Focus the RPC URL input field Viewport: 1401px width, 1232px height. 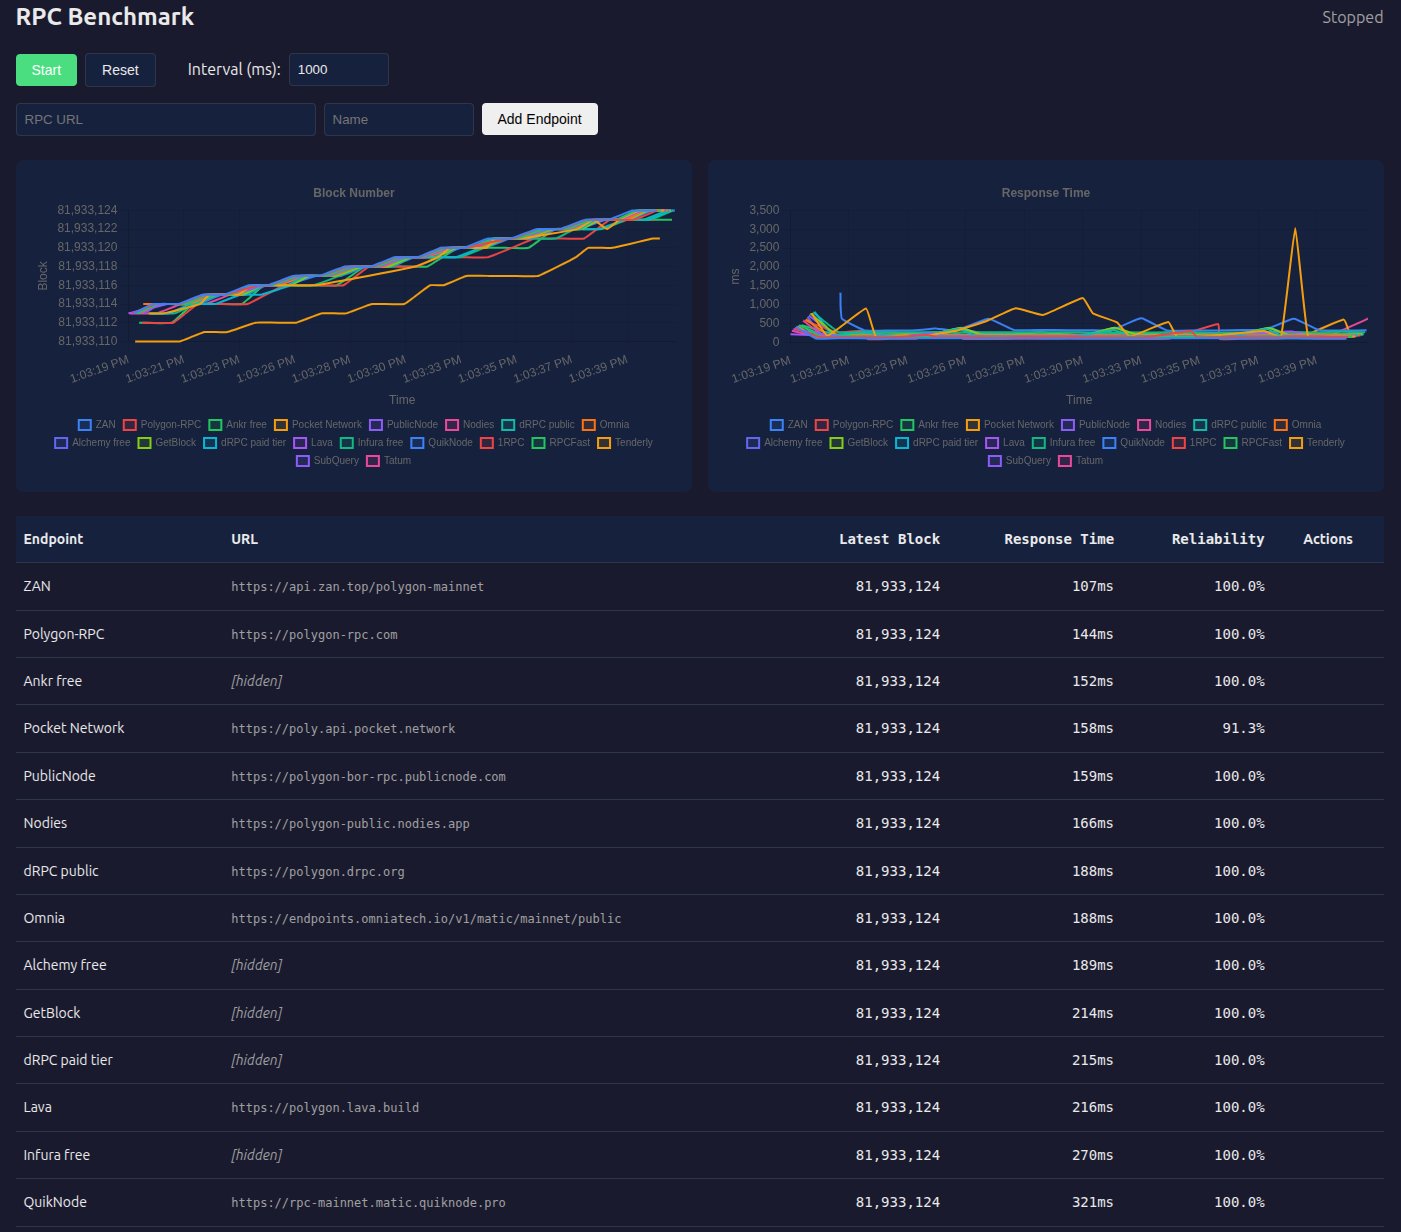[x=166, y=119]
